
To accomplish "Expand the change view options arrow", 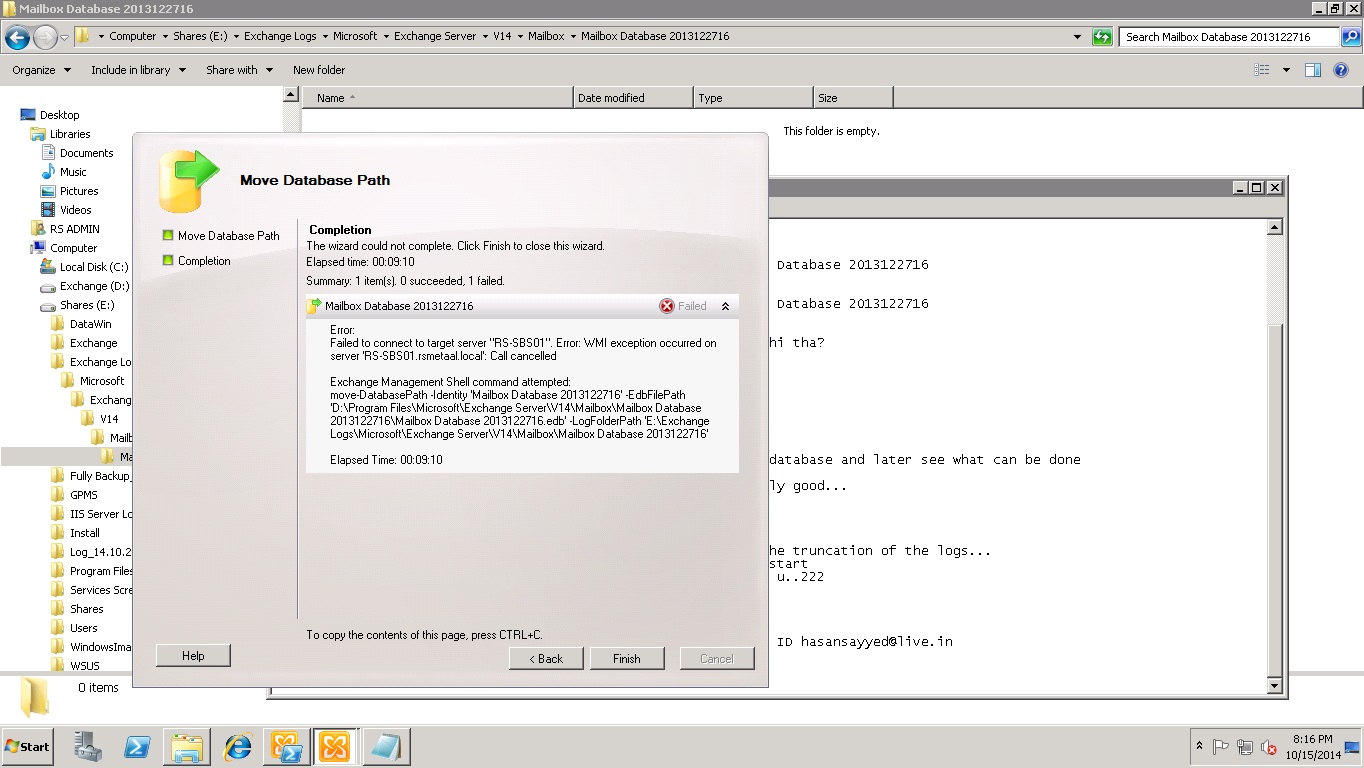I will tap(1286, 70).
